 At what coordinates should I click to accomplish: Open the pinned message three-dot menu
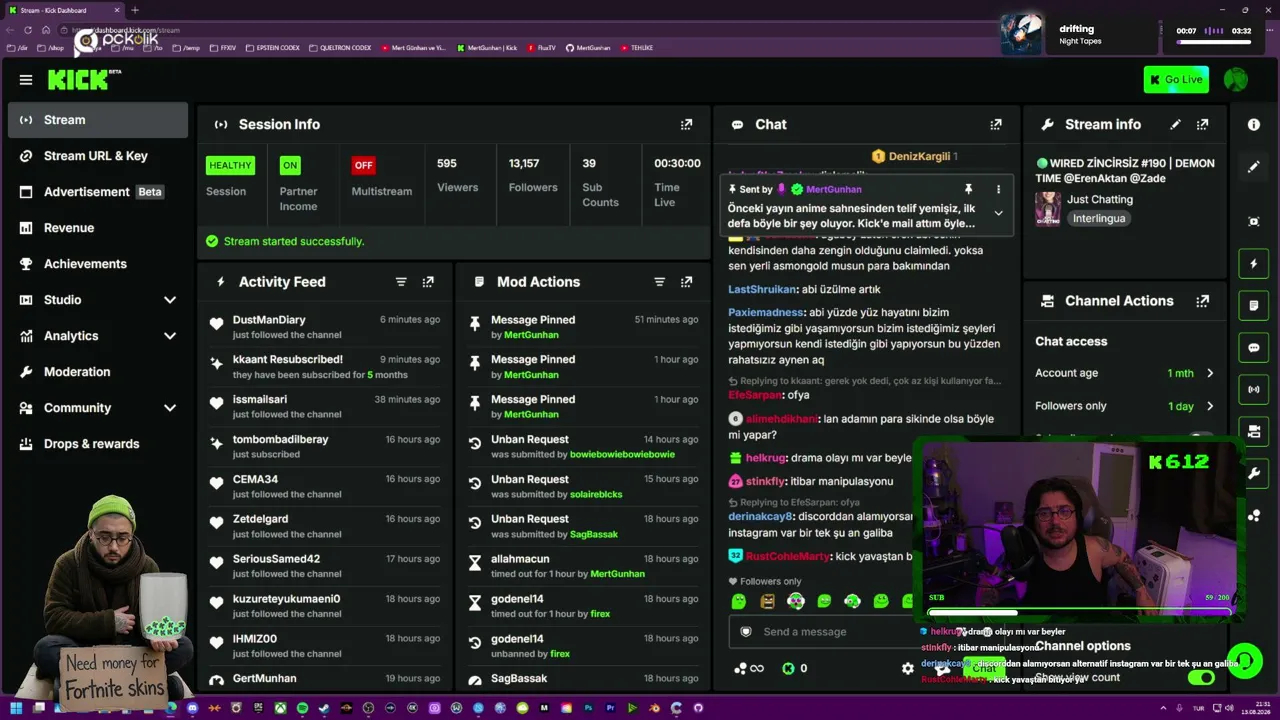pyautogui.click(x=998, y=189)
